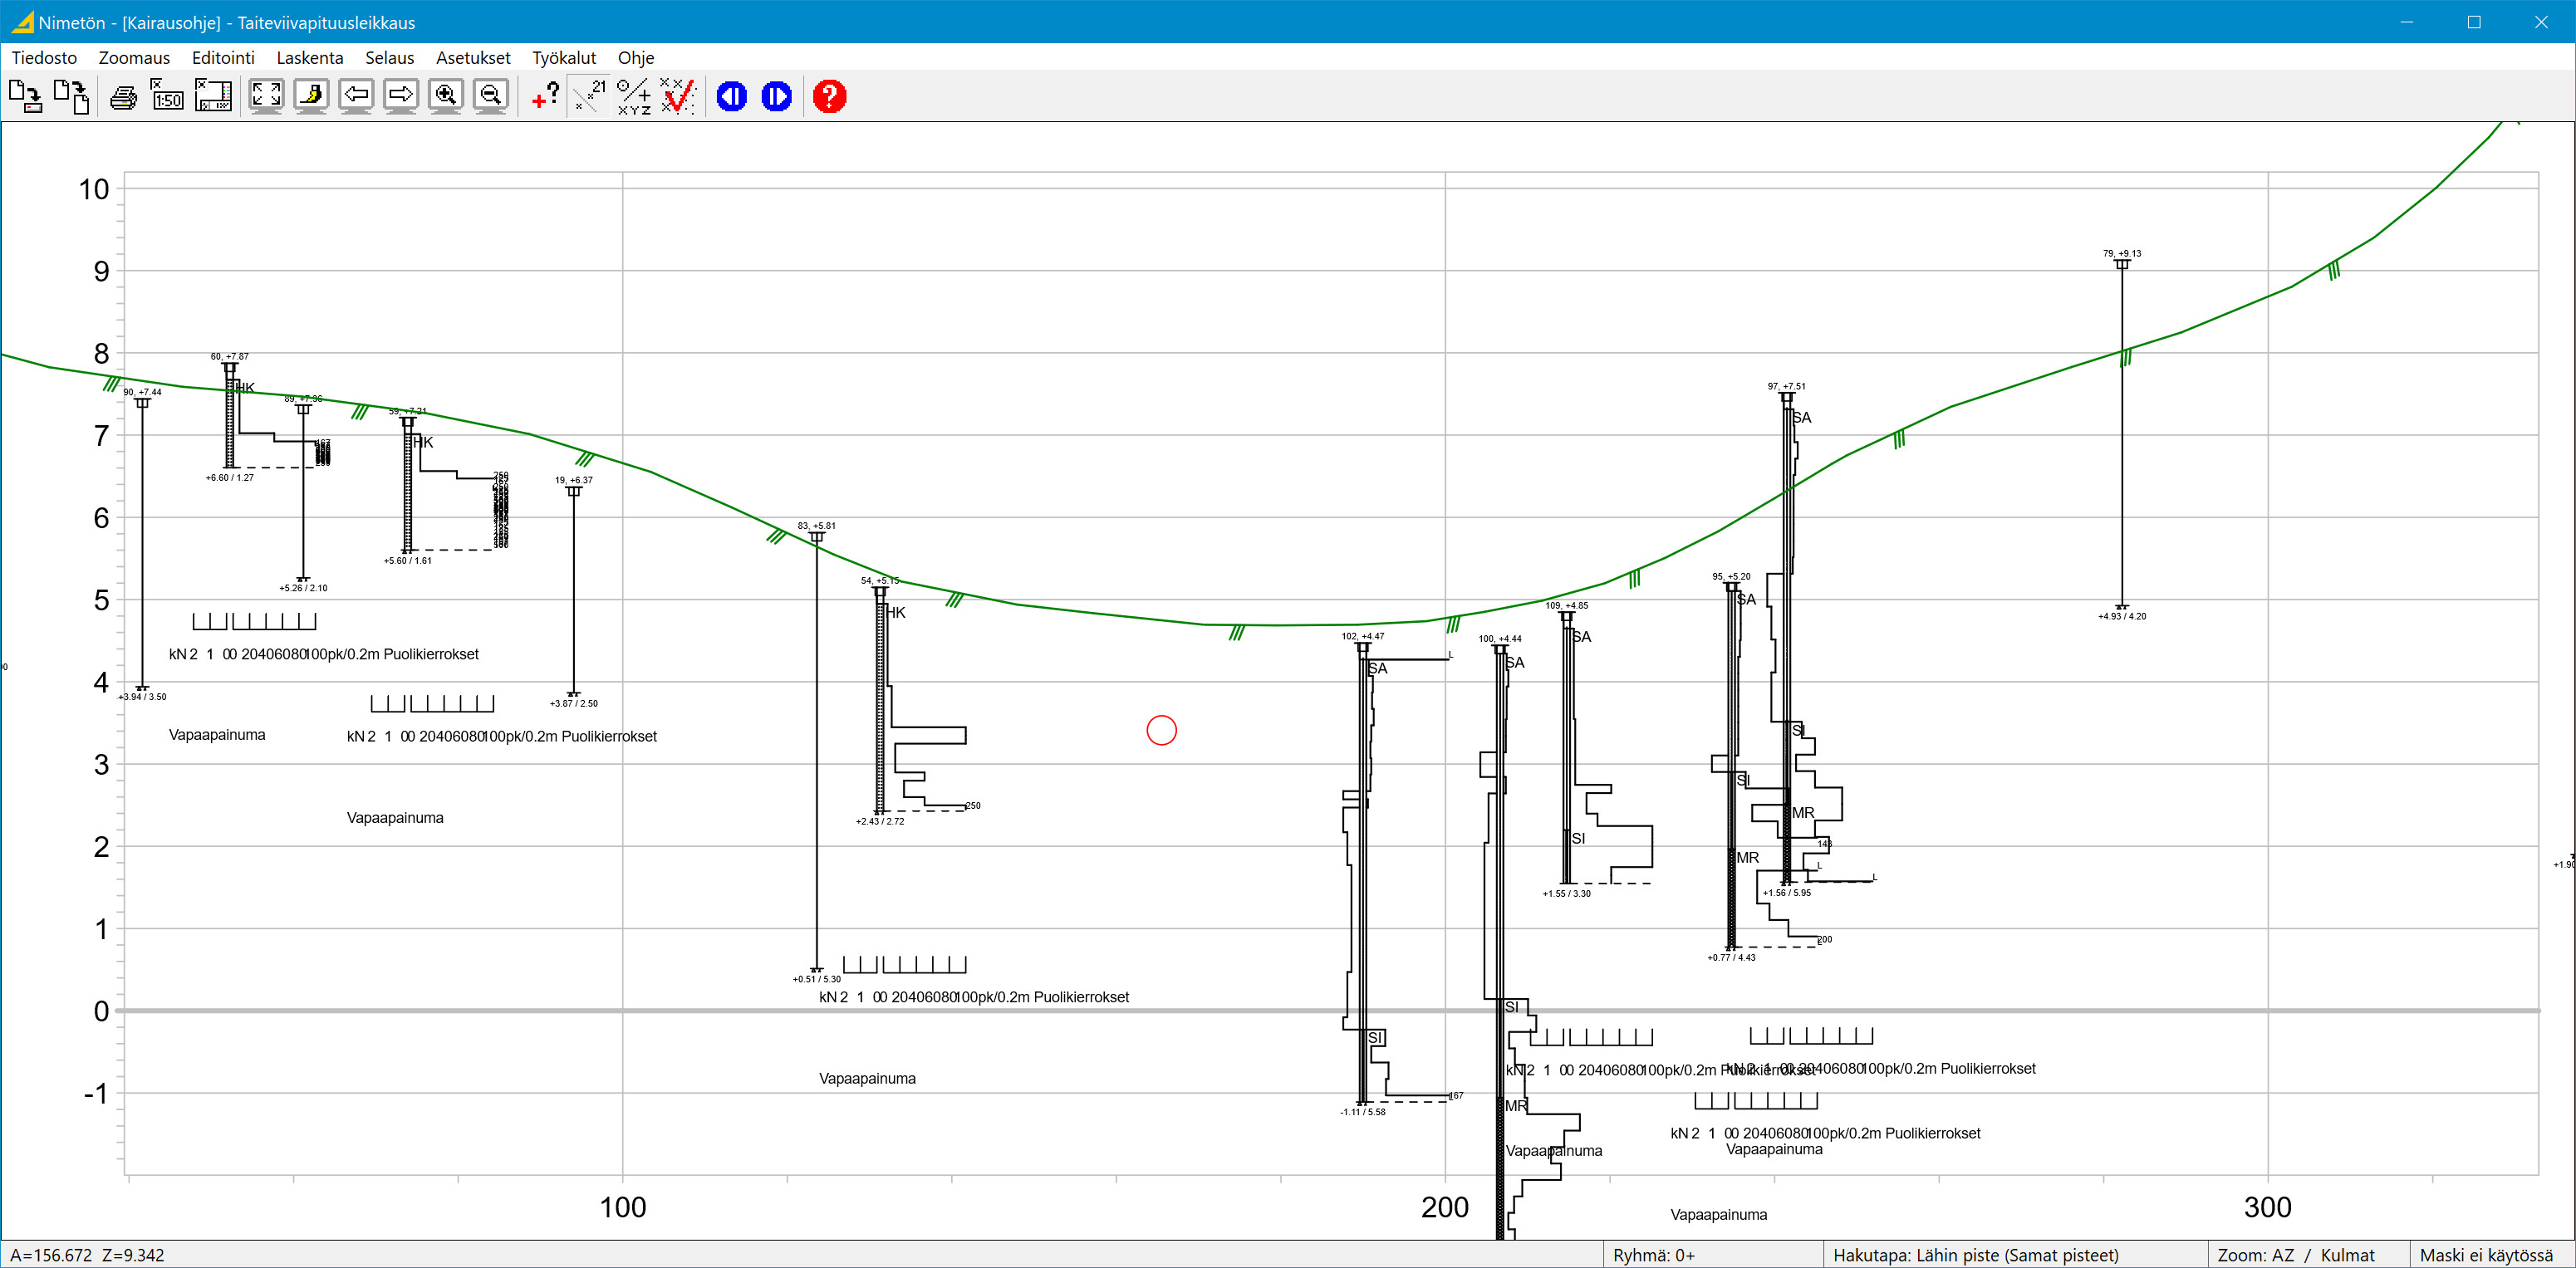The width and height of the screenshot is (2576, 1268).
Task: Click the XYZ coordinates tool icon
Action: pyautogui.click(x=634, y=97)
